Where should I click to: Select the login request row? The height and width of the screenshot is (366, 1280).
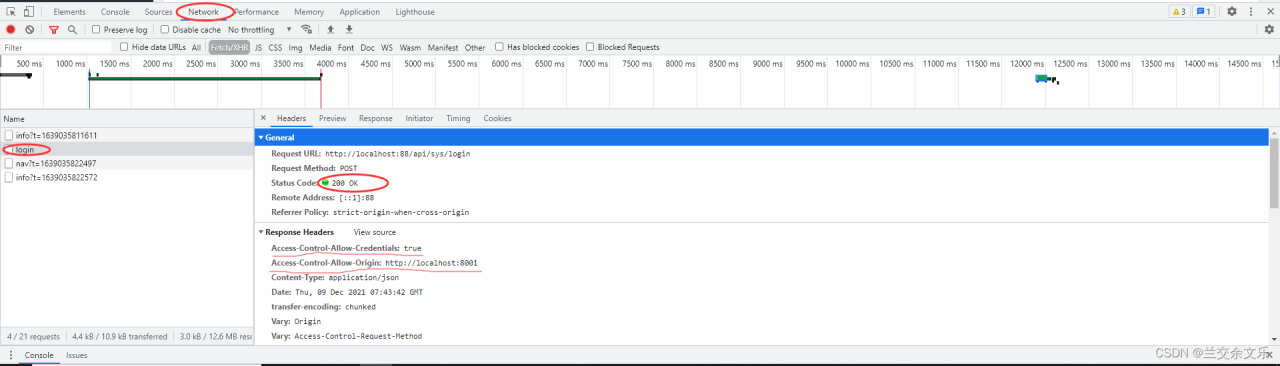coord(127,149)
